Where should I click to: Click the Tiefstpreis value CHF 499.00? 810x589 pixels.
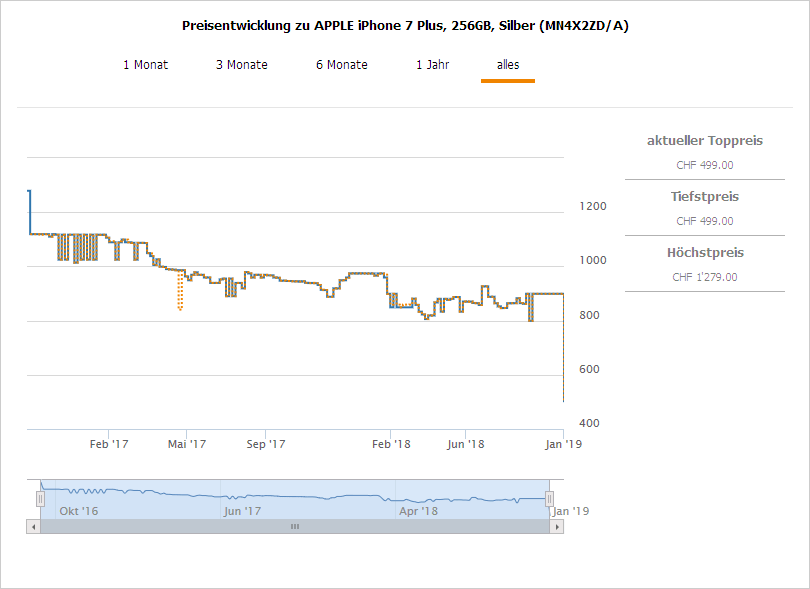pyautogui.click(x=704, y=221)
